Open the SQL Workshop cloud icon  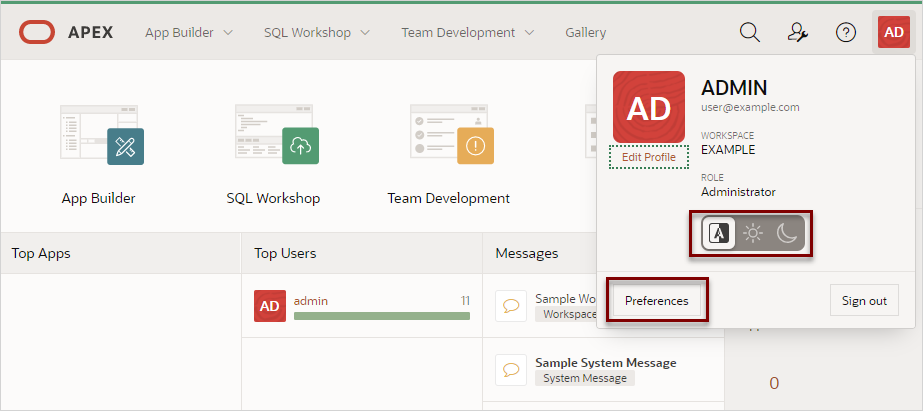coord(277,134)
